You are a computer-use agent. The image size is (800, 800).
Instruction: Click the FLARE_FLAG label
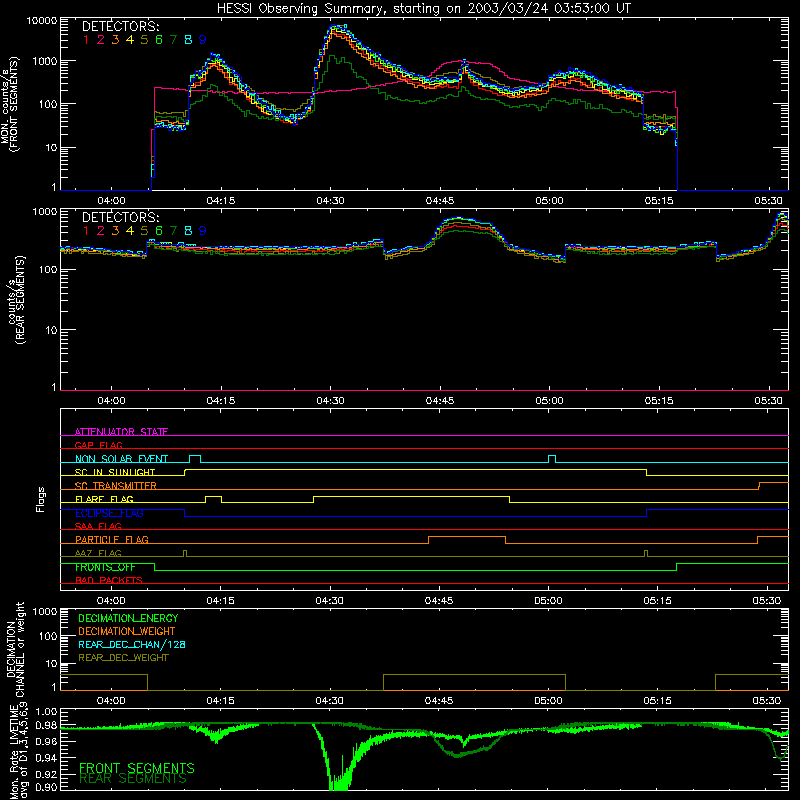tap(104, 499)
